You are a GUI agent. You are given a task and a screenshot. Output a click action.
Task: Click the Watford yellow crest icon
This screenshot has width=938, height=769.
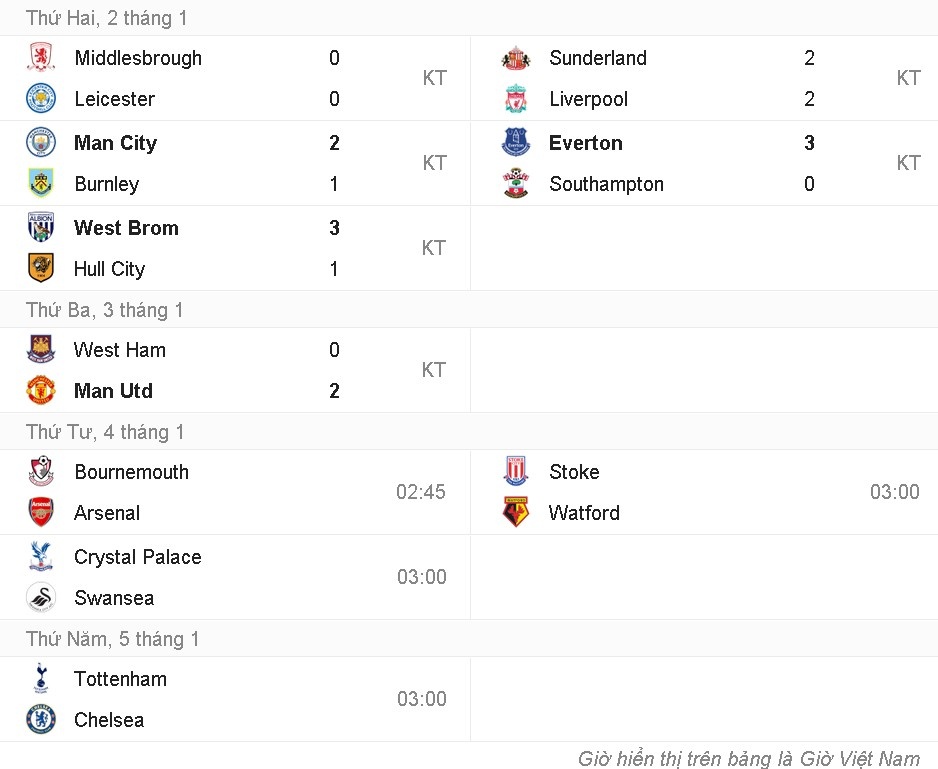[516, 513]
